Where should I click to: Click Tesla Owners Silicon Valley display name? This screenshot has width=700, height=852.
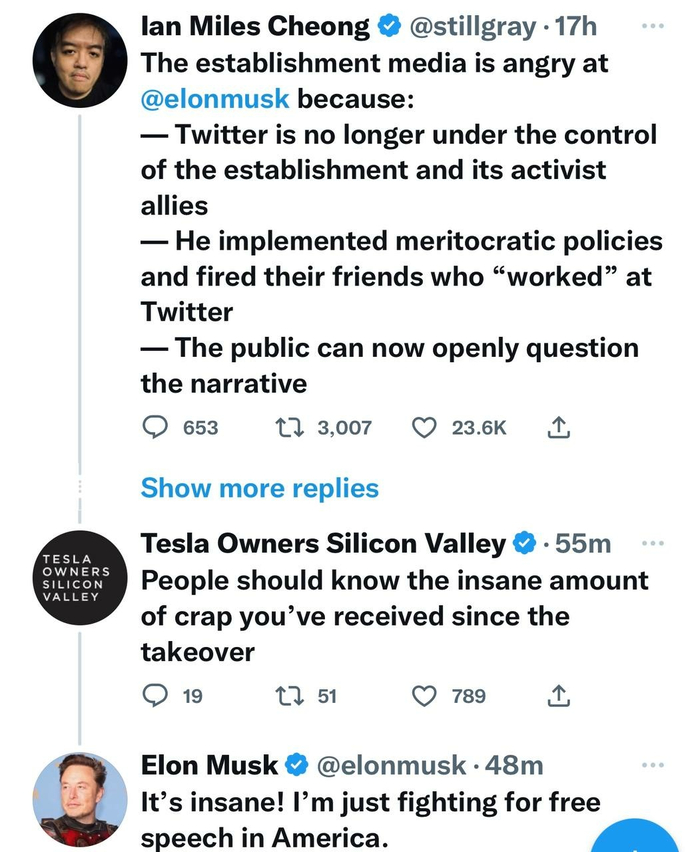point(323,544)
